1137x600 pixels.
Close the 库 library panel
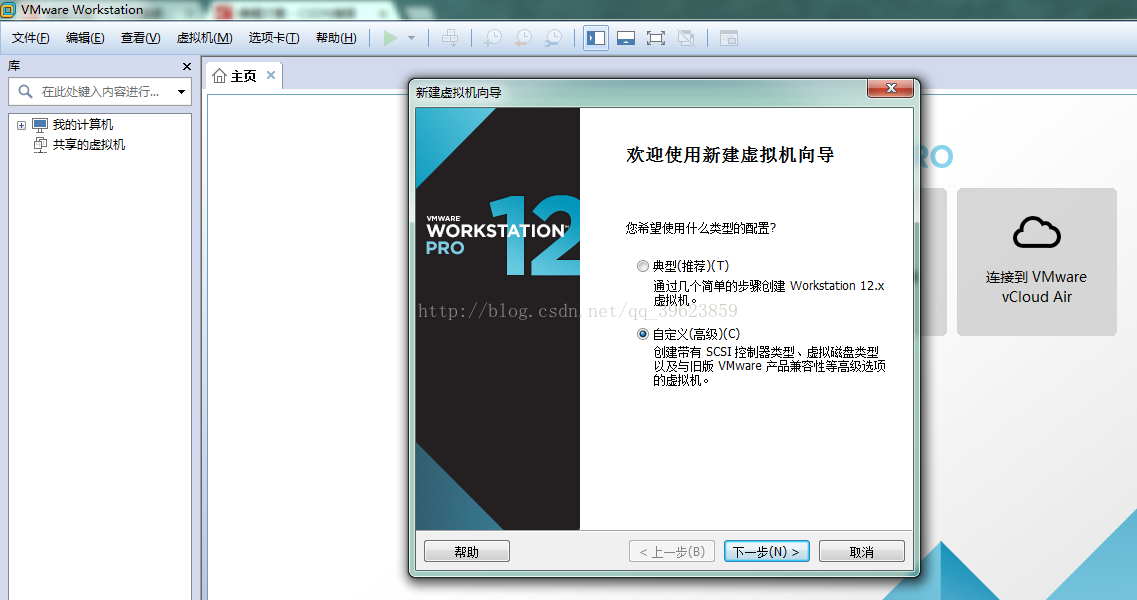(186, 66)
